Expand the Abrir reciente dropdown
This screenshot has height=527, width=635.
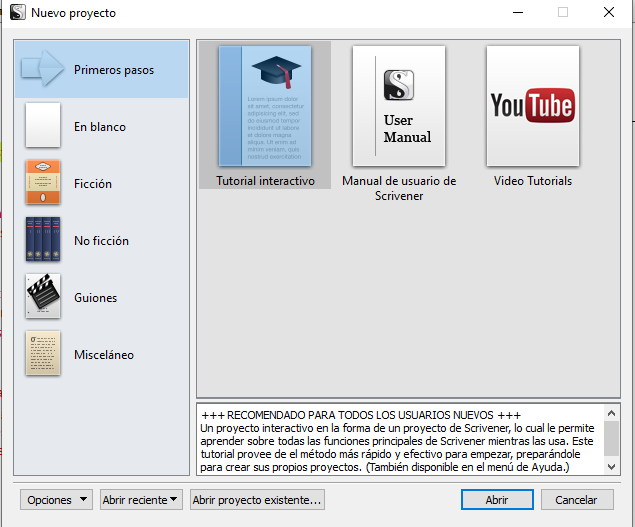[x=141, y=499]
